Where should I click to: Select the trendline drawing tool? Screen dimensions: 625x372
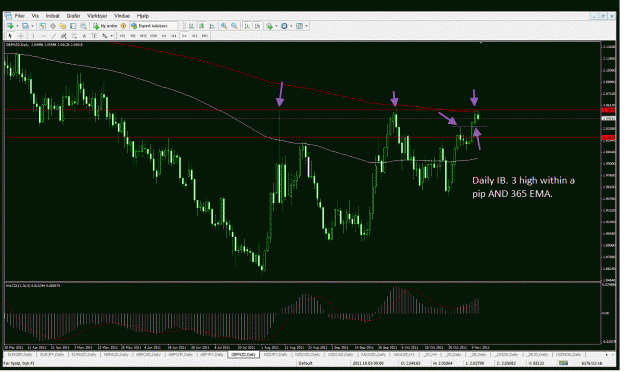[x=53, y=36]
